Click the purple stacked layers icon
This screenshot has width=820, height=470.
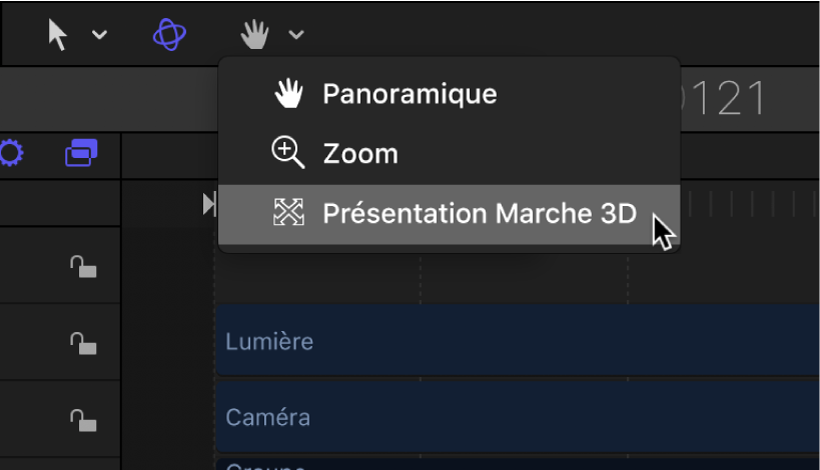coord(81,153)
